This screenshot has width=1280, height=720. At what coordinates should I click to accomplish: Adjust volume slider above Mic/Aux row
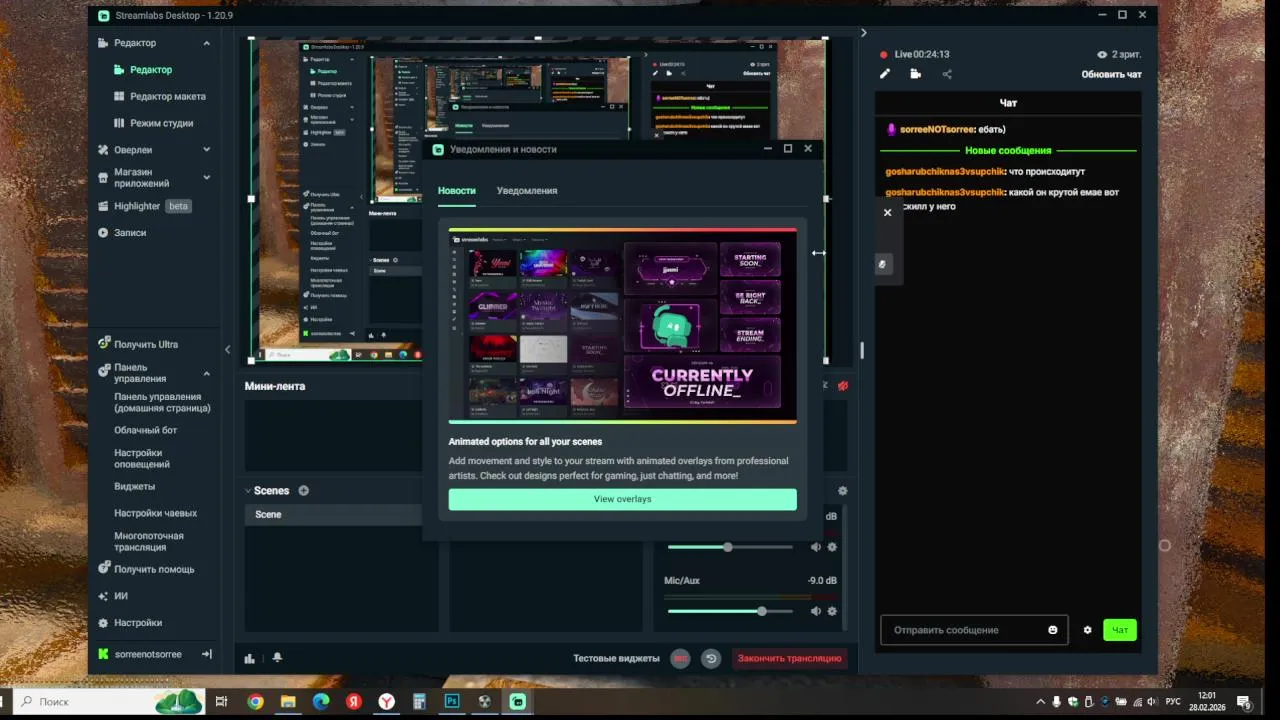(730, 547)
